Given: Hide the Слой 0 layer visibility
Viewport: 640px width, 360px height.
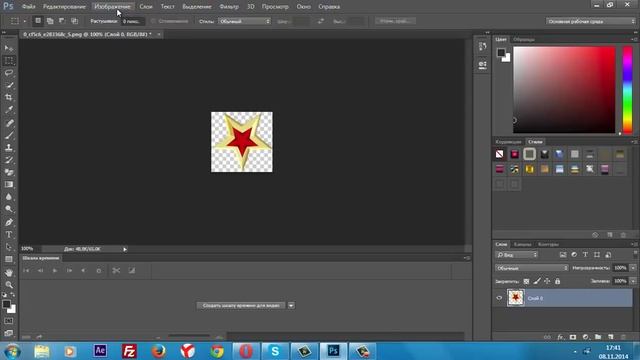Looking at the screenshot, I should tap(499, 298).
